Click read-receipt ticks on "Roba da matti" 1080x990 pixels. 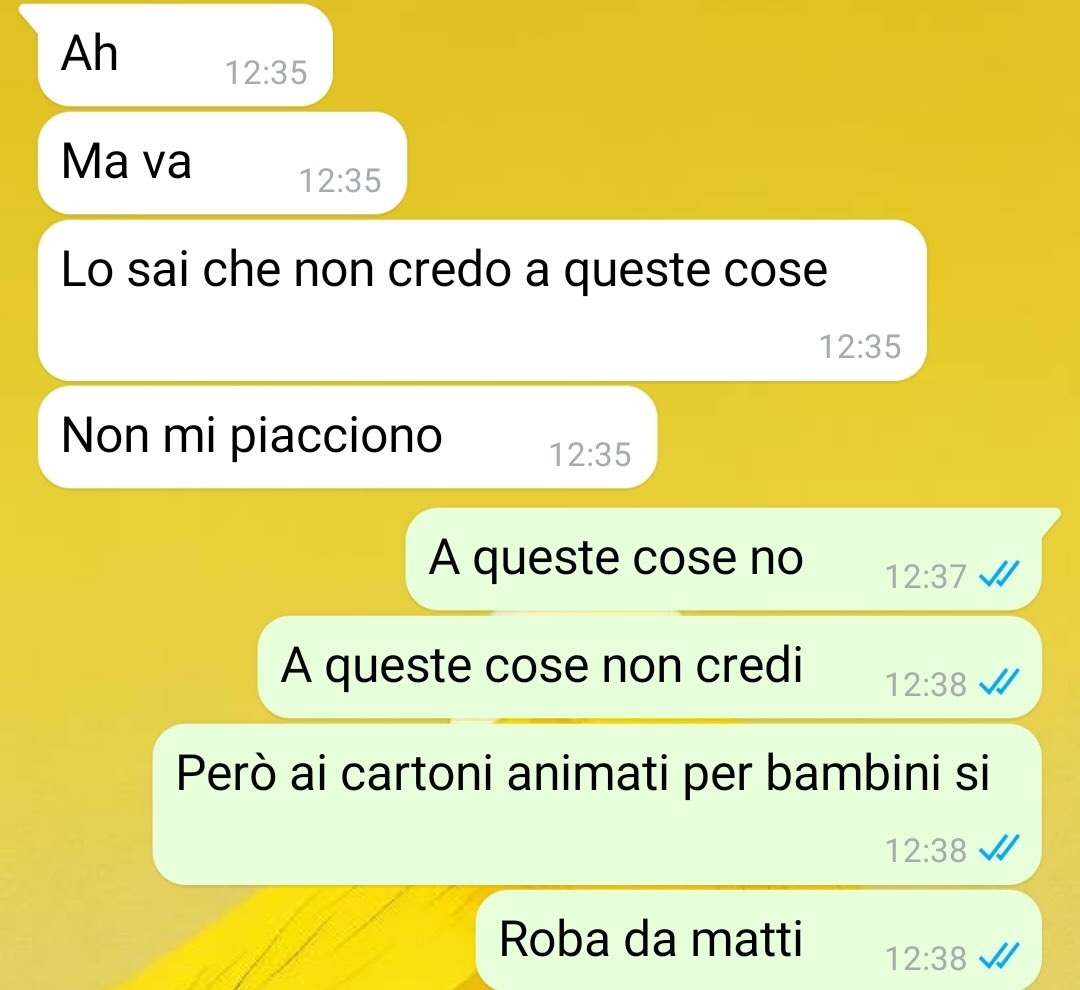click(x=999, y=956)
